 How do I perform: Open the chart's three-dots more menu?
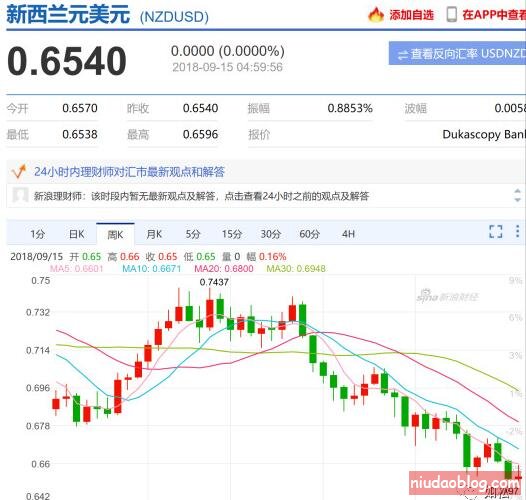(x=517, y=231)
